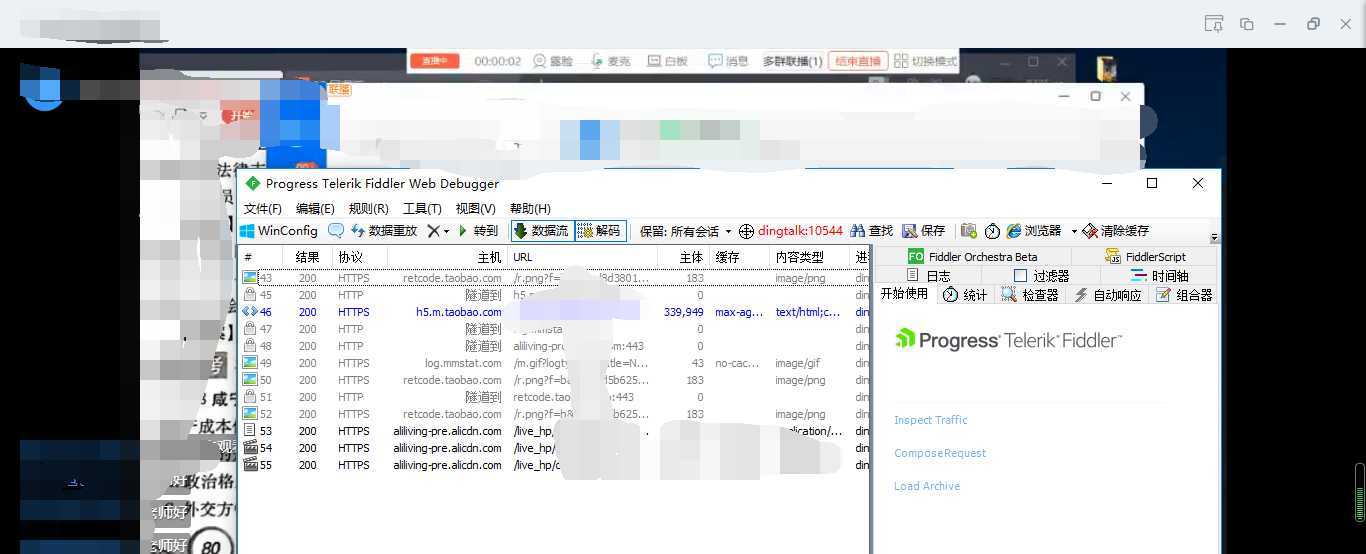Select the 开始使用 tab
This screenshot has width=1366, height=554.
tap(904, 294)
